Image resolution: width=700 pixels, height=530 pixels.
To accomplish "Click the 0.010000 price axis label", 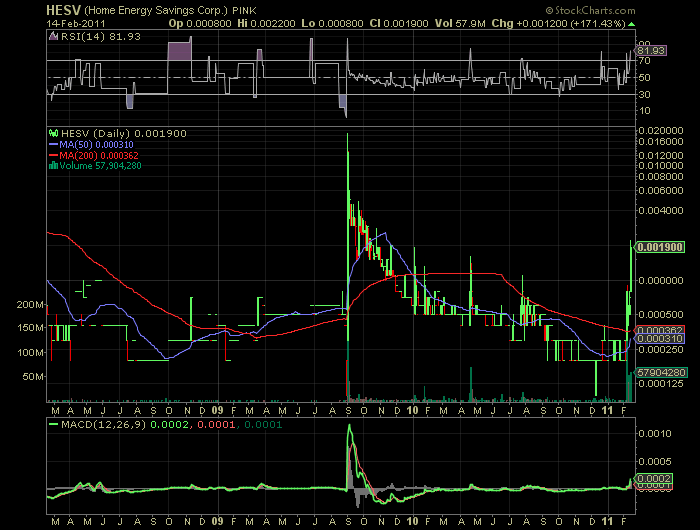I will point(661,165).
